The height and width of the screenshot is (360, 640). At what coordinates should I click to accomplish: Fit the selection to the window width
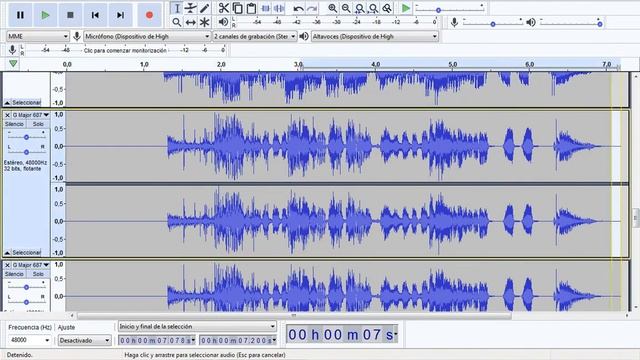[360, 8]
